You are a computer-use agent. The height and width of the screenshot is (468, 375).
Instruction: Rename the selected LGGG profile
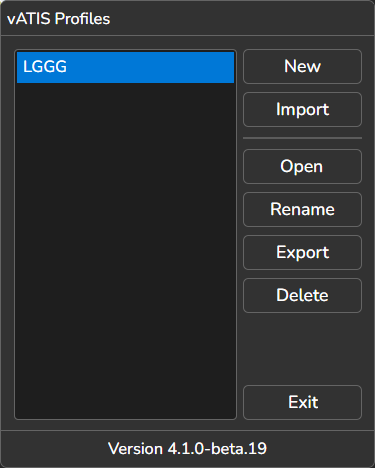point(302,209)
